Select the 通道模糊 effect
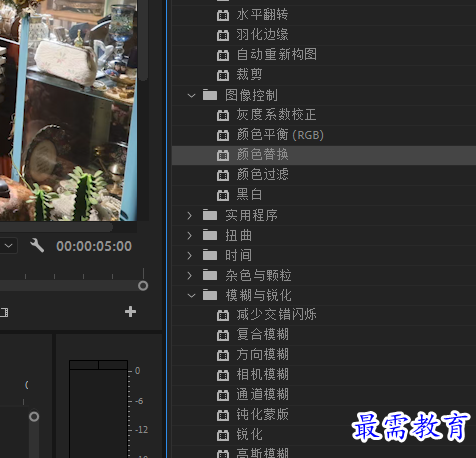476x458 pixels. pyautogui.click(x=262, y=395)
